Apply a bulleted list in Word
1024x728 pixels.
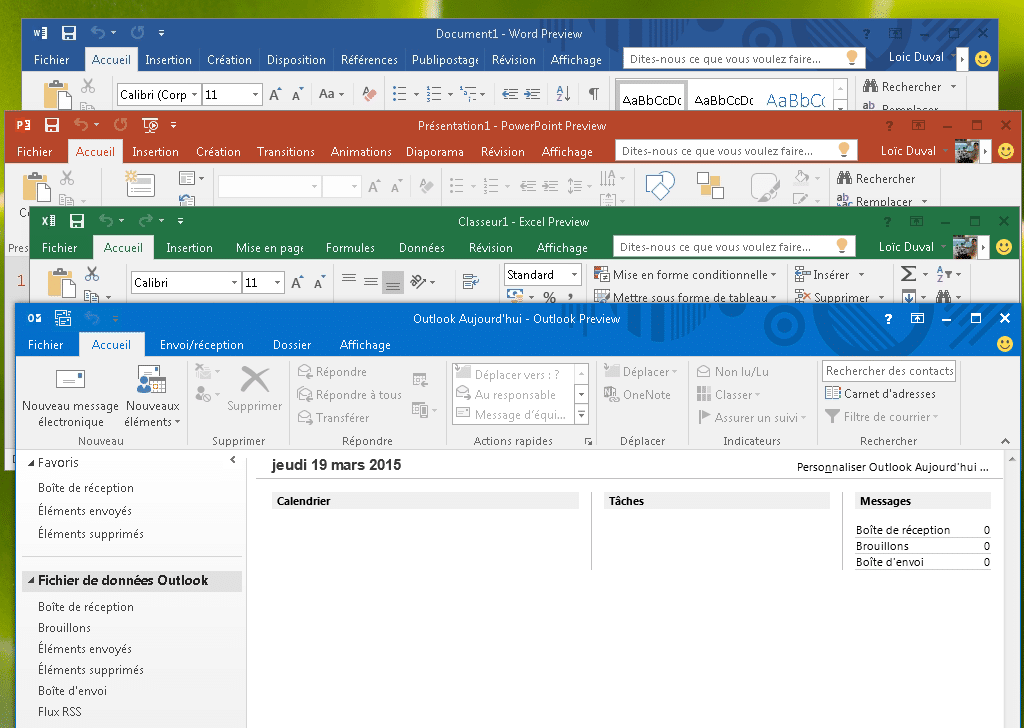pyautogui.click(x=400, y=94)
